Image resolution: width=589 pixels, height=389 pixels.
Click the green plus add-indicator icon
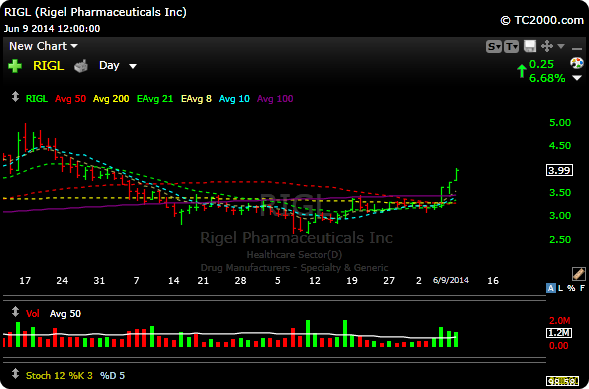tap(15, 66)
